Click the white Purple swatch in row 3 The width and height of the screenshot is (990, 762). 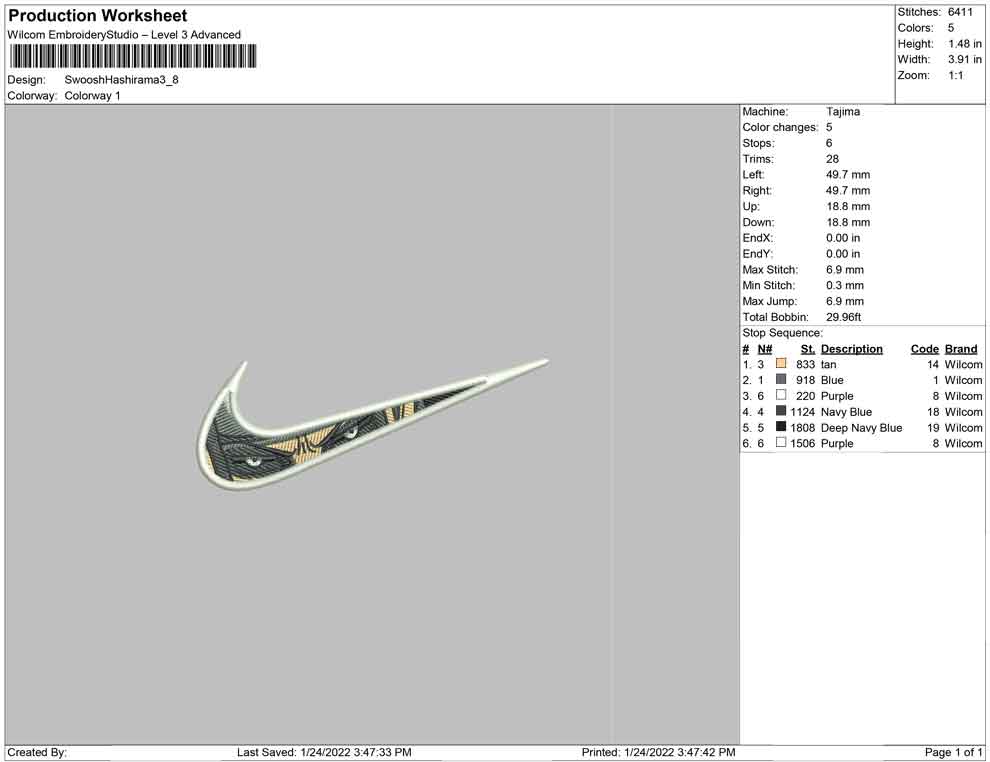pos(781,395)
